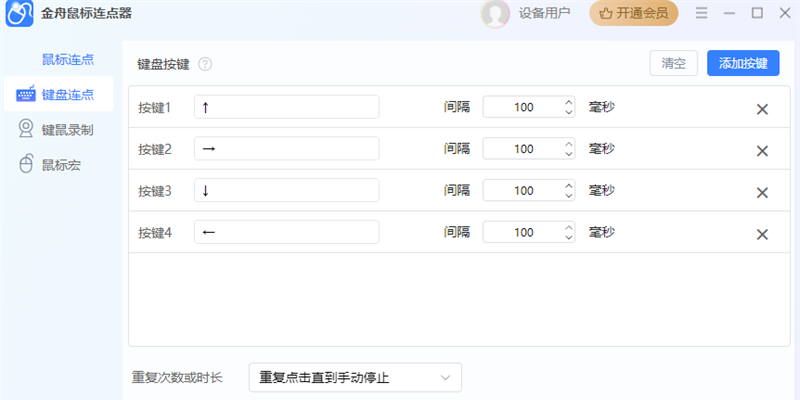Increase the 按键1 interval with up arrow

pos(569,102)
